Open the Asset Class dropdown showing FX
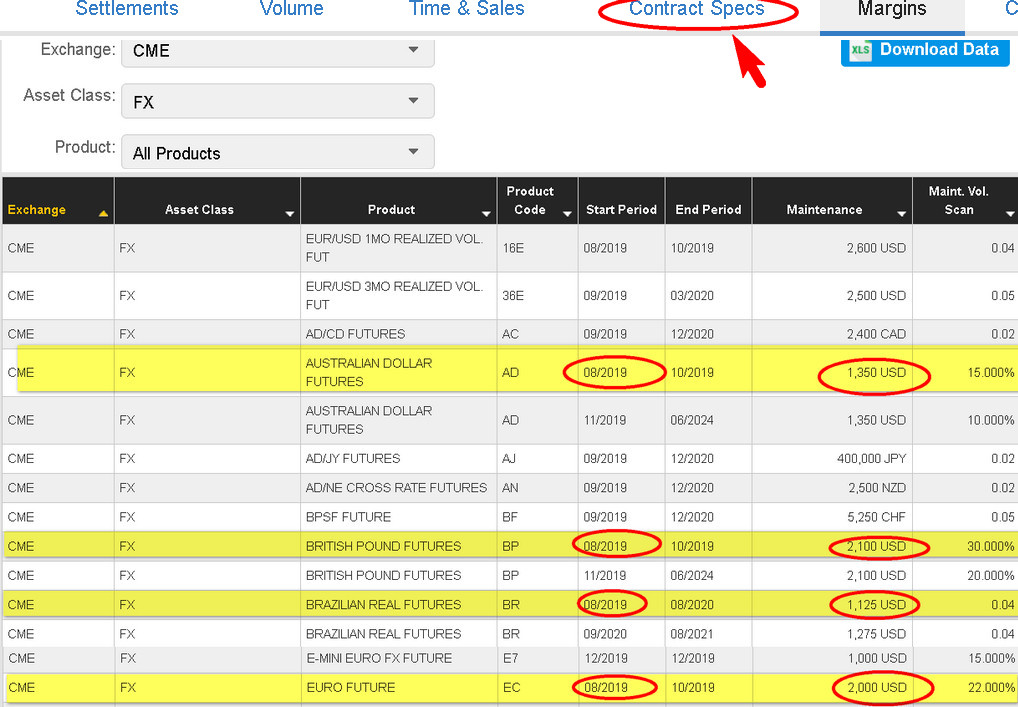 [277, 101]
